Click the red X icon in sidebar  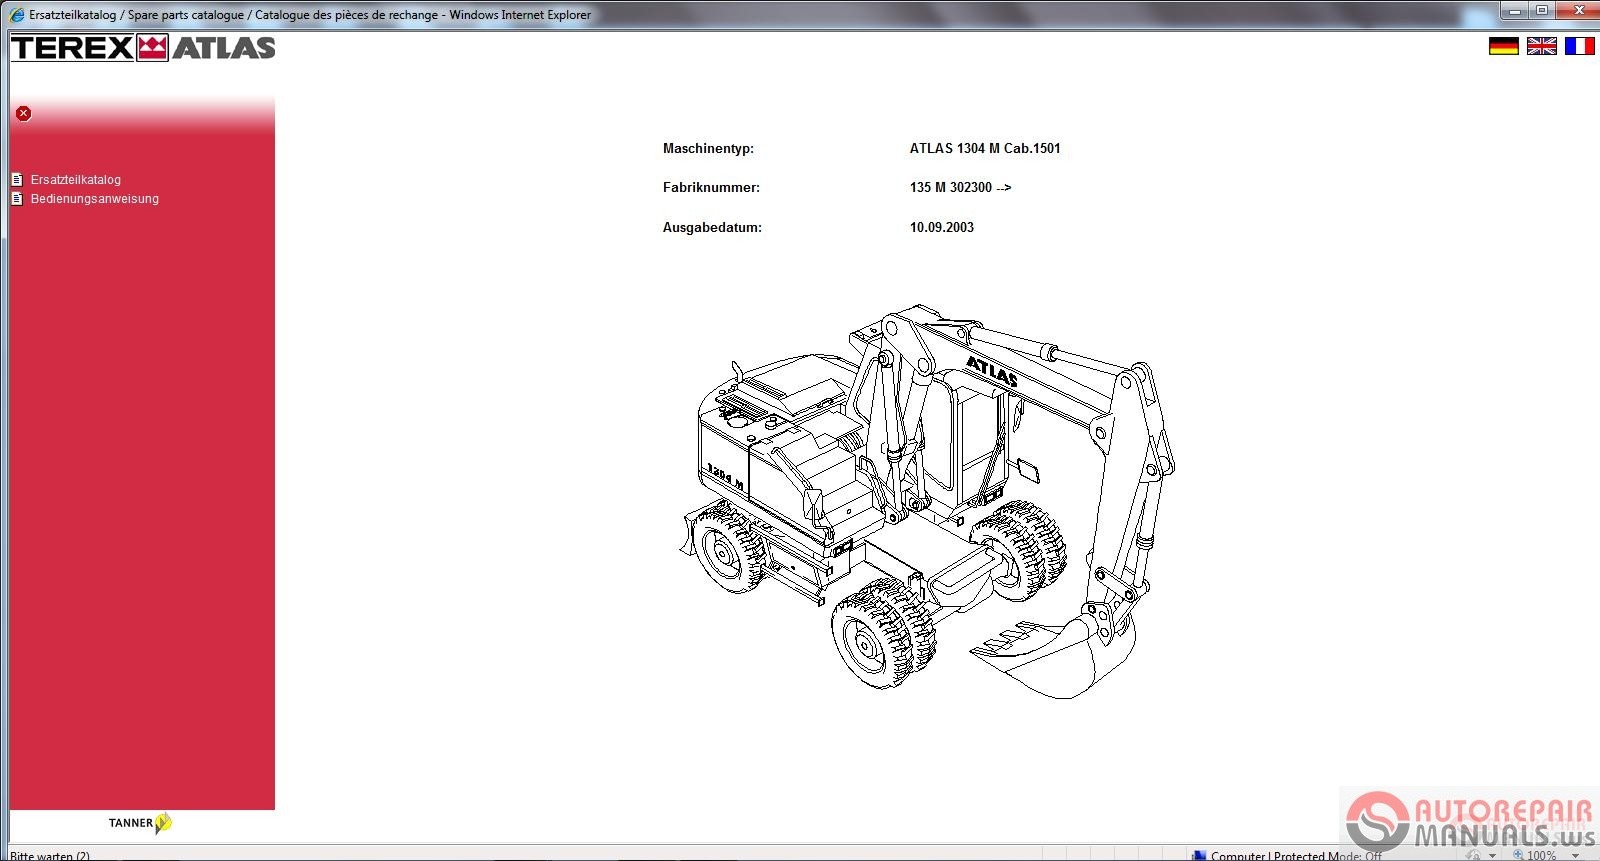click(x=23, y=114)
